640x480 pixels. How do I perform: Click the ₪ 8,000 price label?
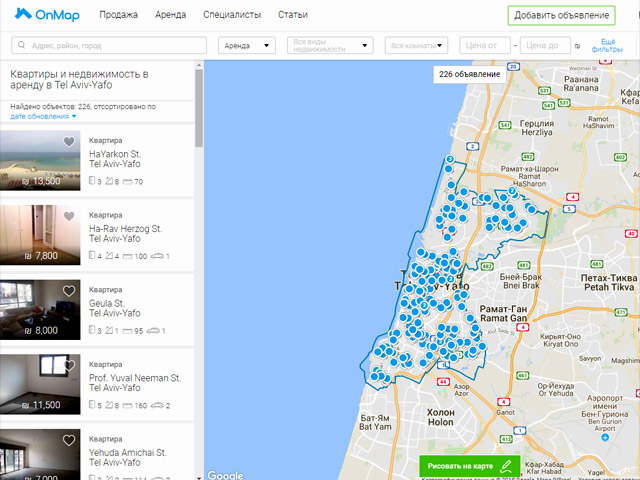pyautogui.click(x=41, y=331)
